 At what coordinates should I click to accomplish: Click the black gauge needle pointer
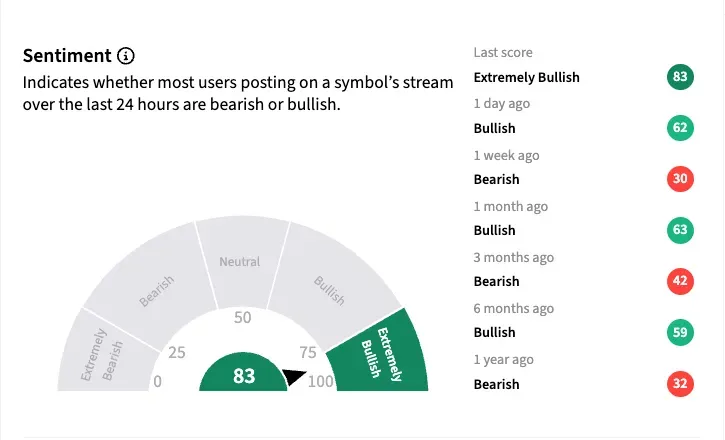click(x=293, y=377)
